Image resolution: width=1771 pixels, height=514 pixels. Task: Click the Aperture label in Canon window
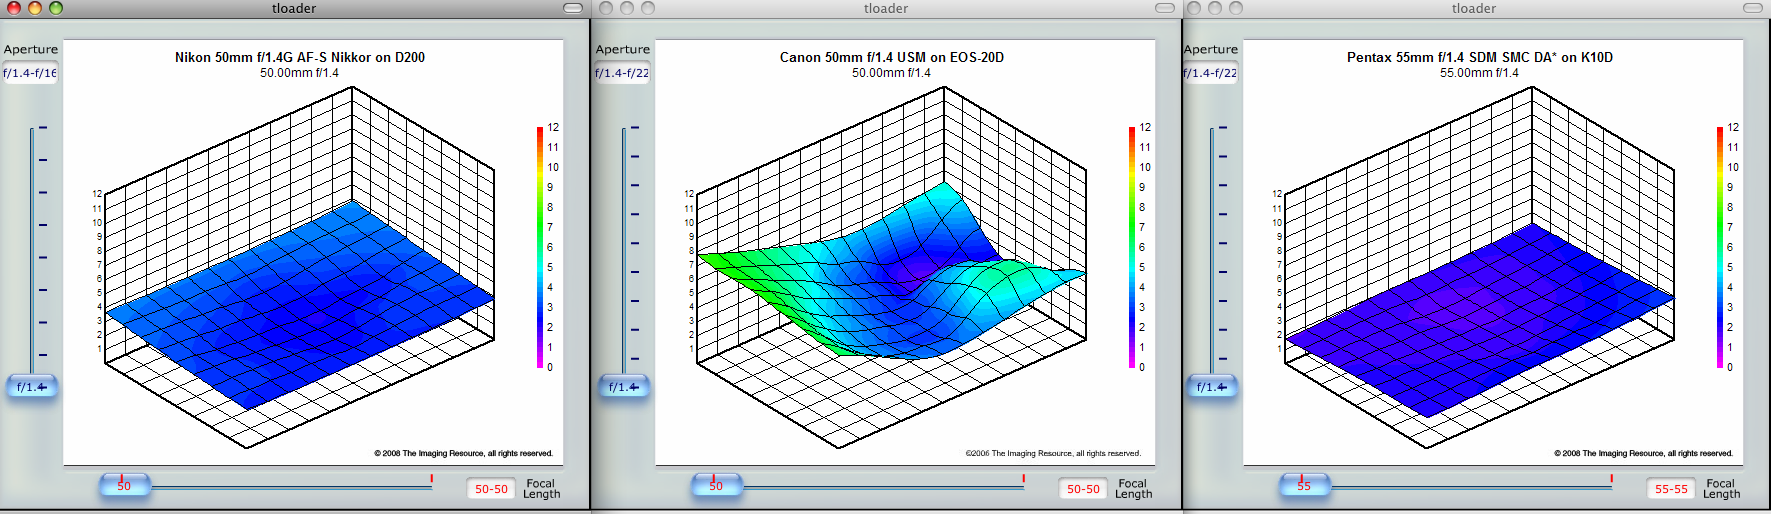click(623, 49)
